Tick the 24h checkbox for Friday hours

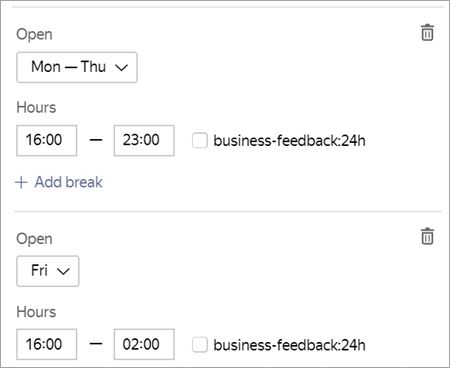click(x=200, y=345)
